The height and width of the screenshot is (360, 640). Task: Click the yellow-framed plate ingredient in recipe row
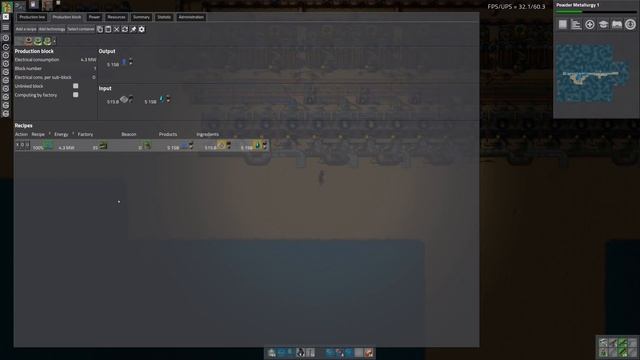(x=221, y=145)
